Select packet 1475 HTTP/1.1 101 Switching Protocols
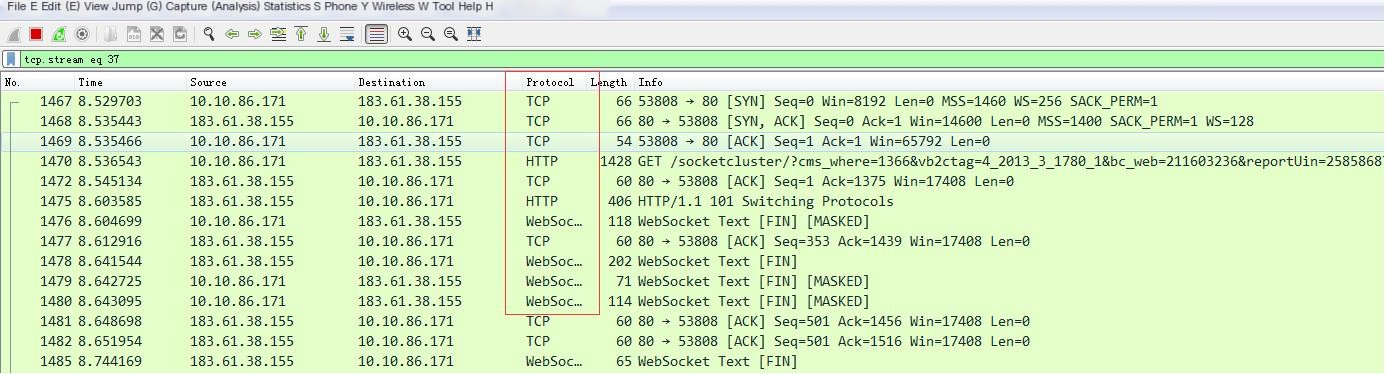 tap(692, 201)
